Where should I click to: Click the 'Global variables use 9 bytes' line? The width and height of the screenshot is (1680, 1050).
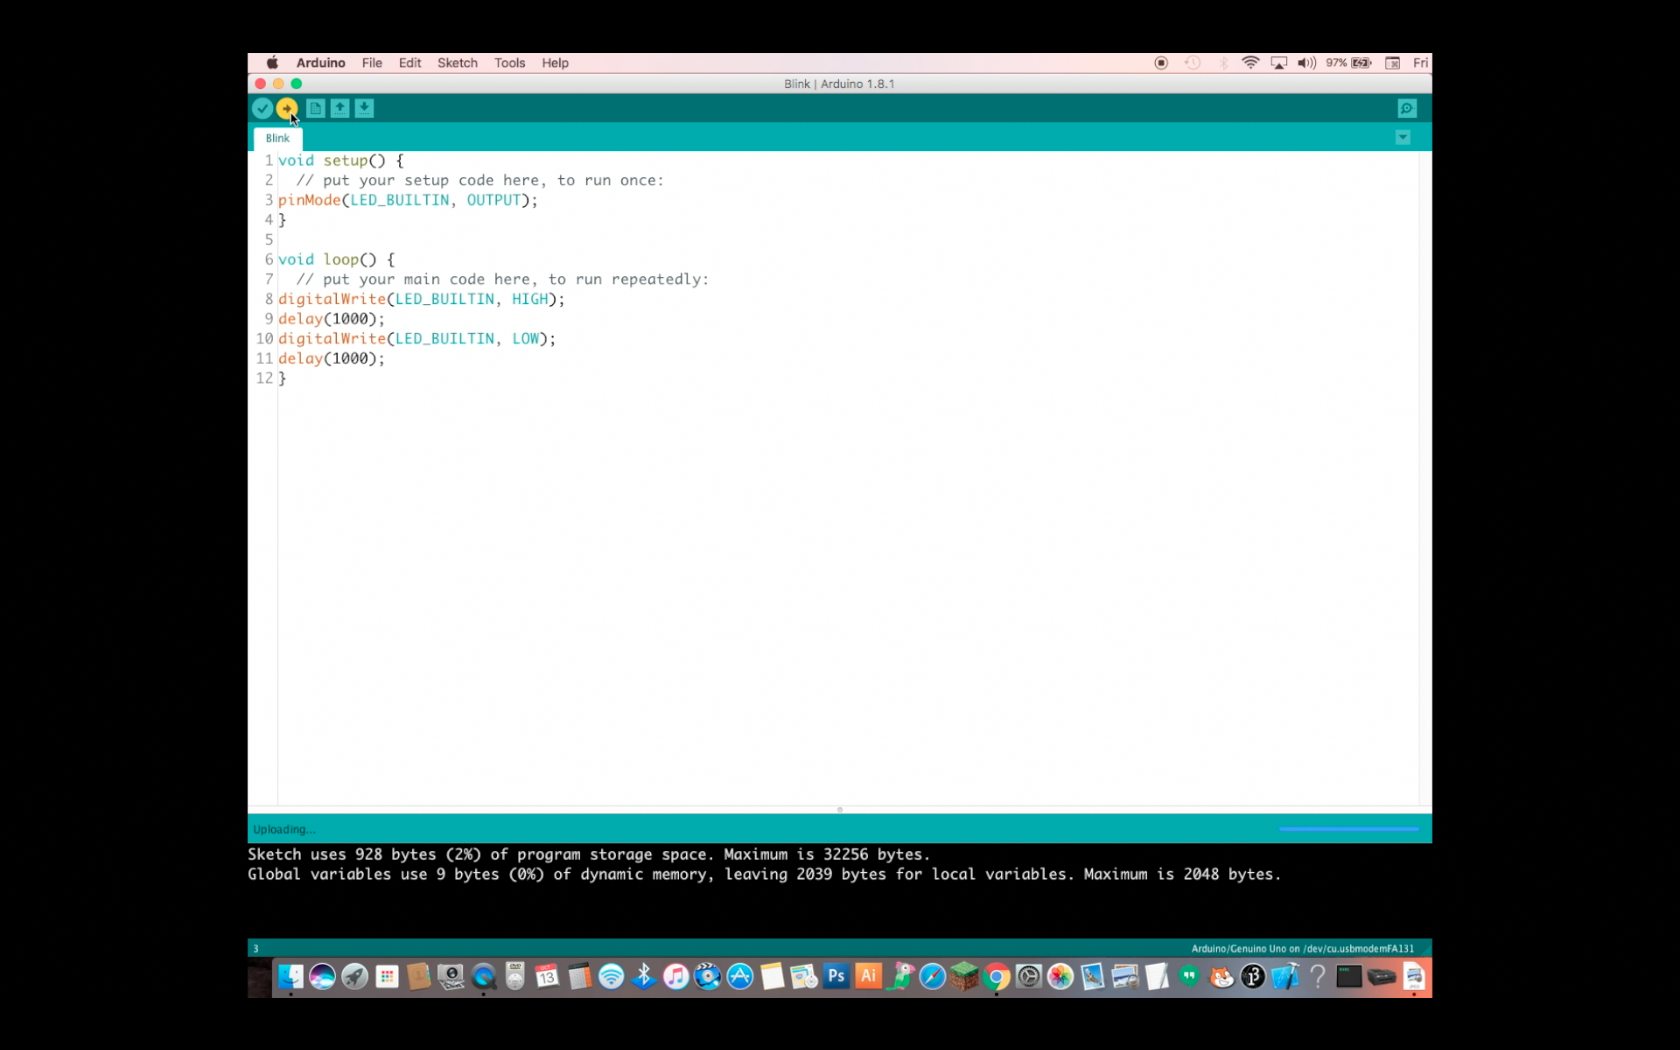click(x=764, y=874)
